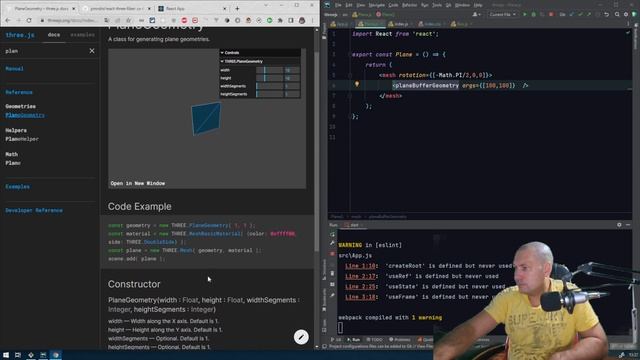Collapse THREE.PlaneGeometry folder in demo controls

pos(260,61)
